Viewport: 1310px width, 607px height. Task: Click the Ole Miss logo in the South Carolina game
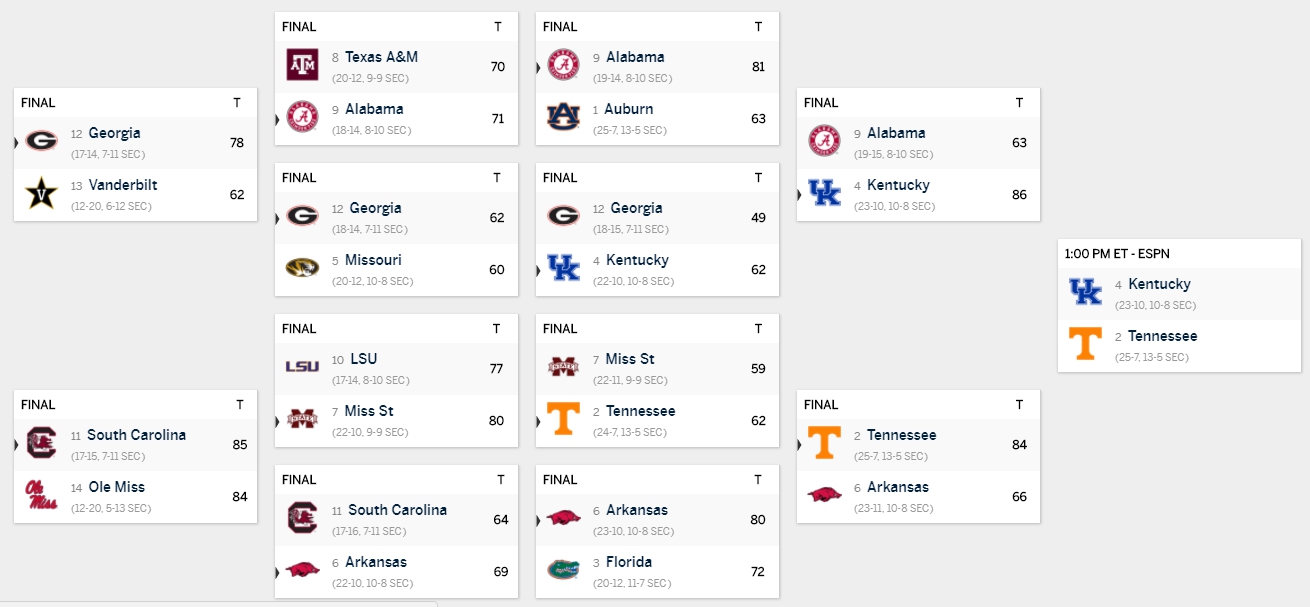(x=41, y=495)
